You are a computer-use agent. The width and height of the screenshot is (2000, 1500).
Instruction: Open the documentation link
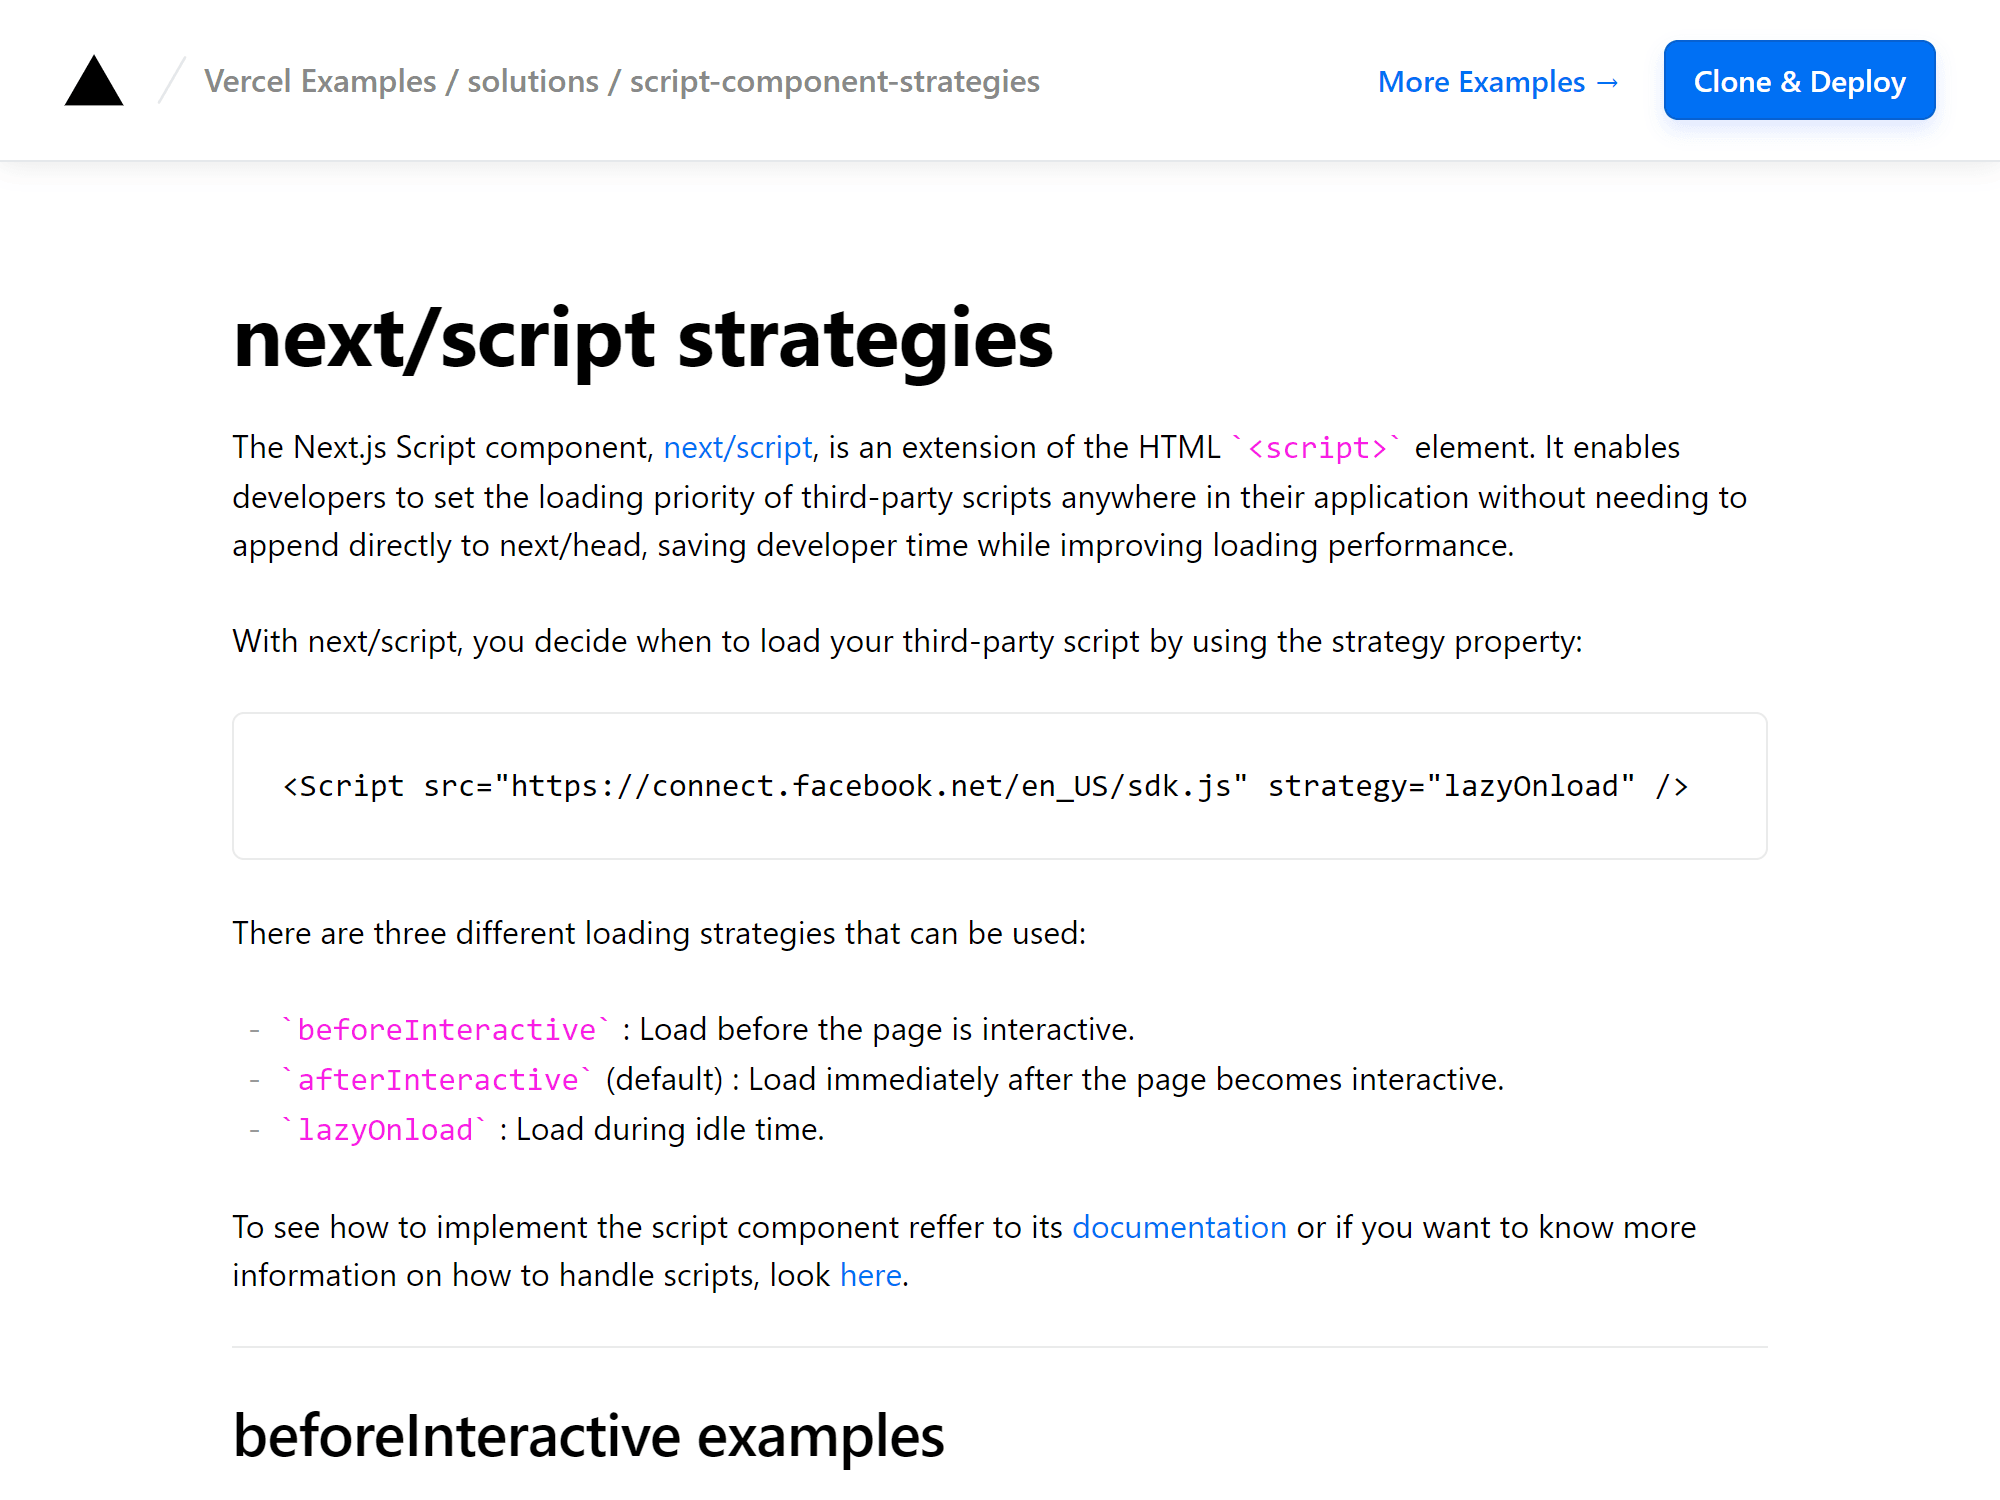1179,1227
